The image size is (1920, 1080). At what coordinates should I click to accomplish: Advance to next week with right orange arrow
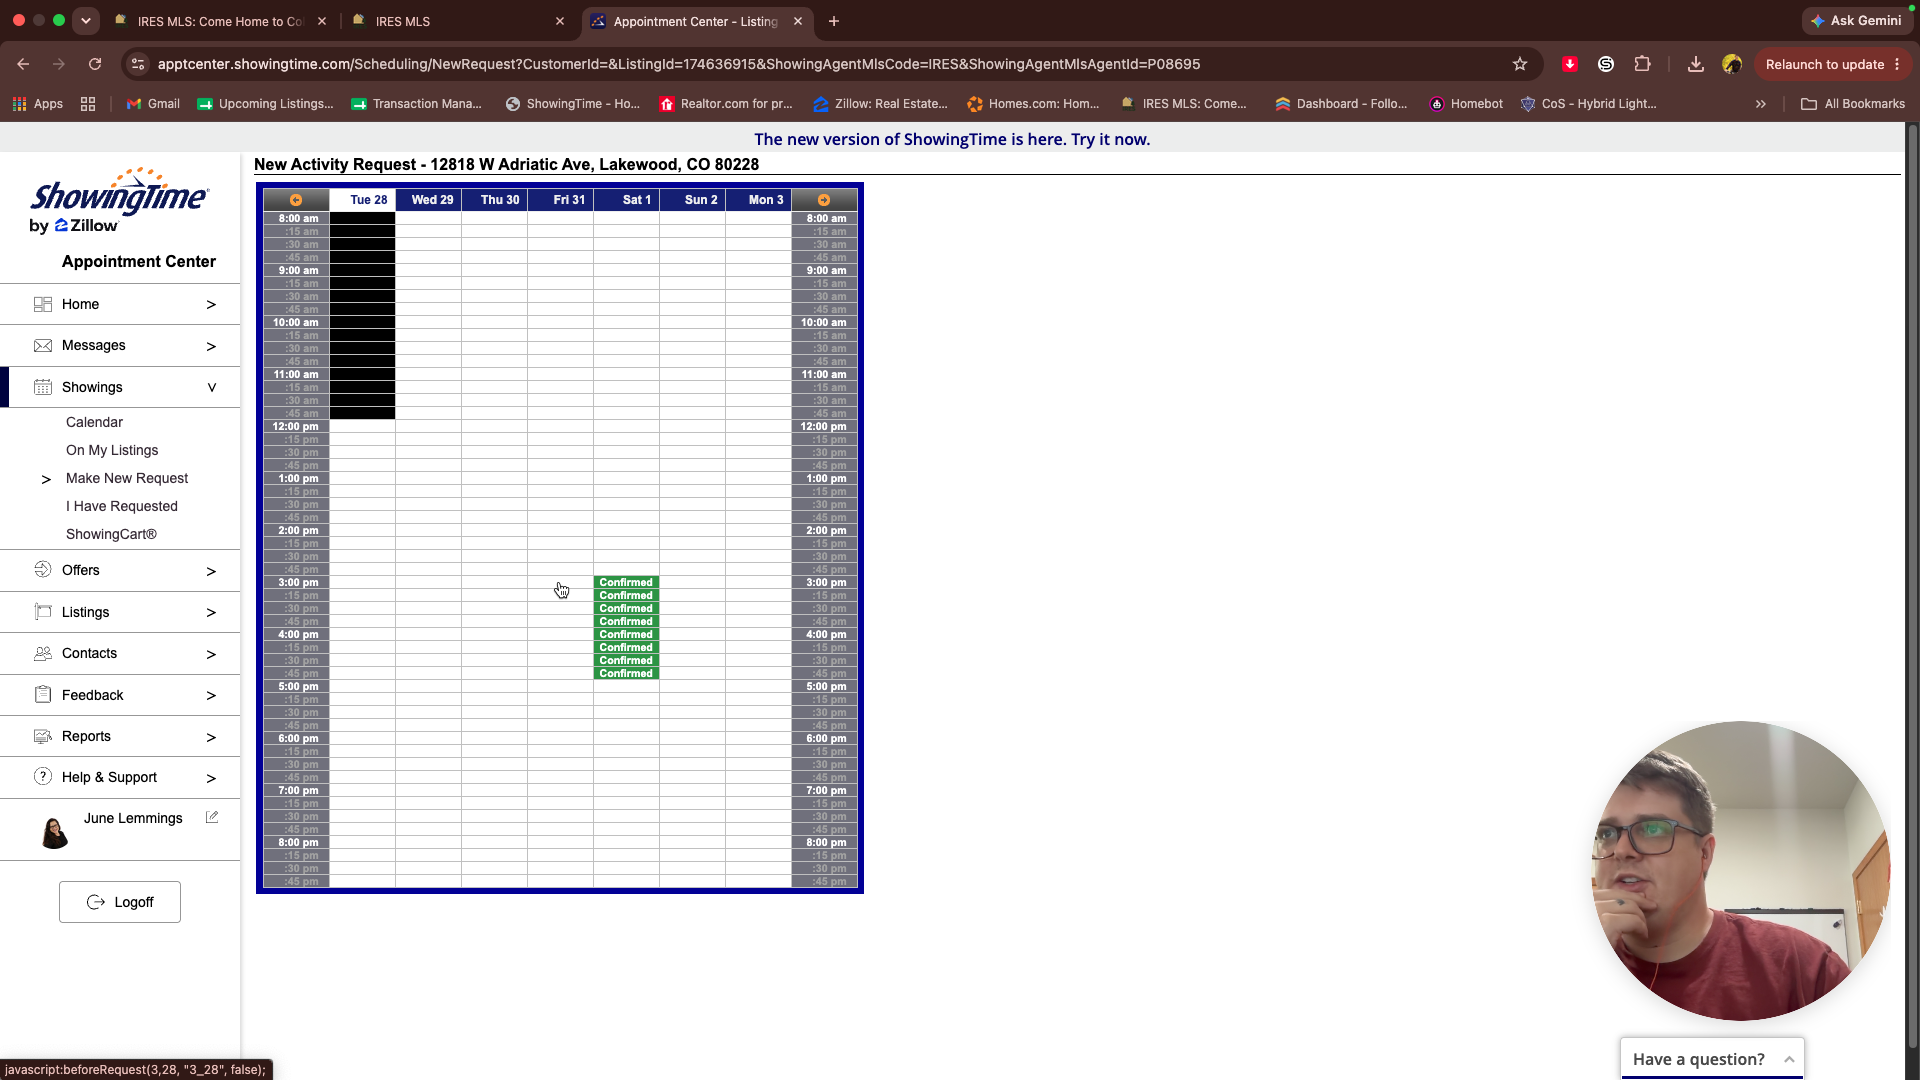pyautogui.click(x=824, y=200)
